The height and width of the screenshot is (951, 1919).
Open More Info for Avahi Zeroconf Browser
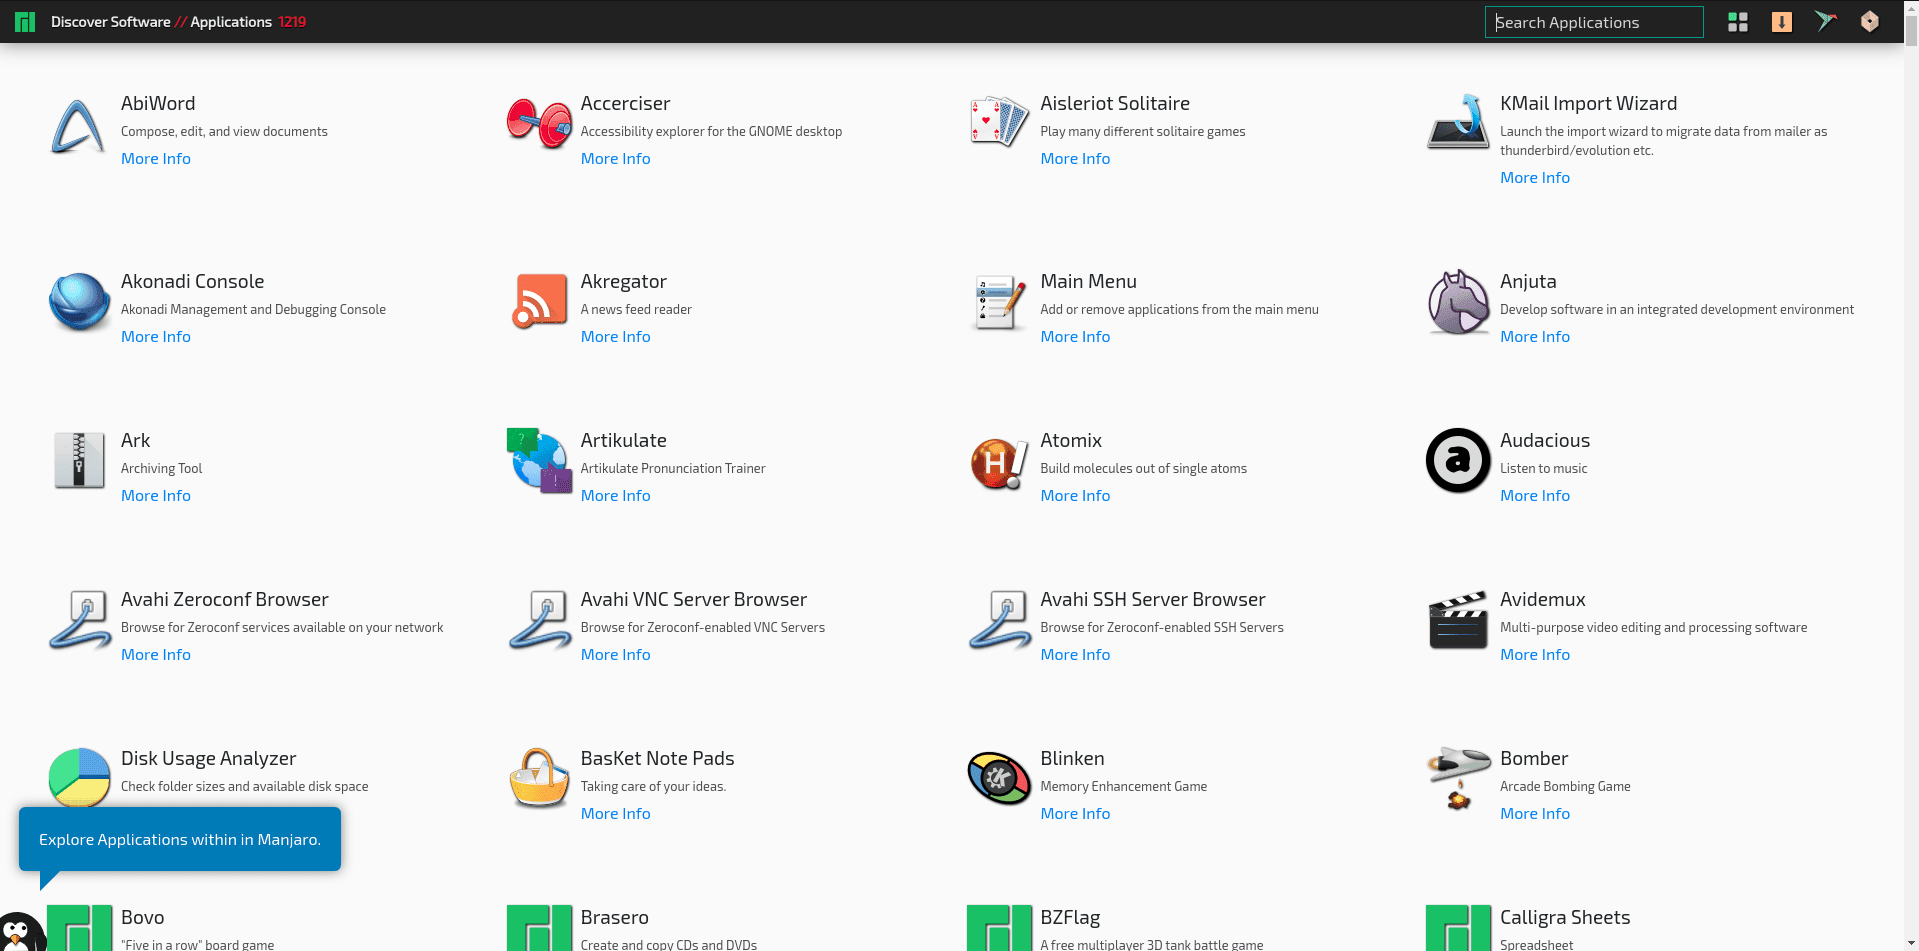coord(156,654)
